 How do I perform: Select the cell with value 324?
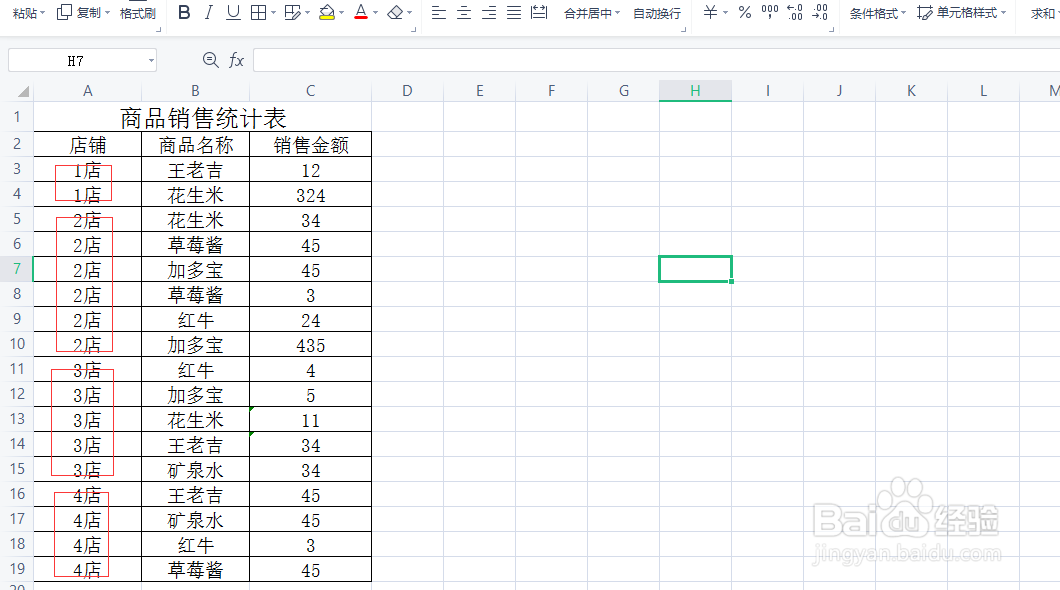click(310, 195)
